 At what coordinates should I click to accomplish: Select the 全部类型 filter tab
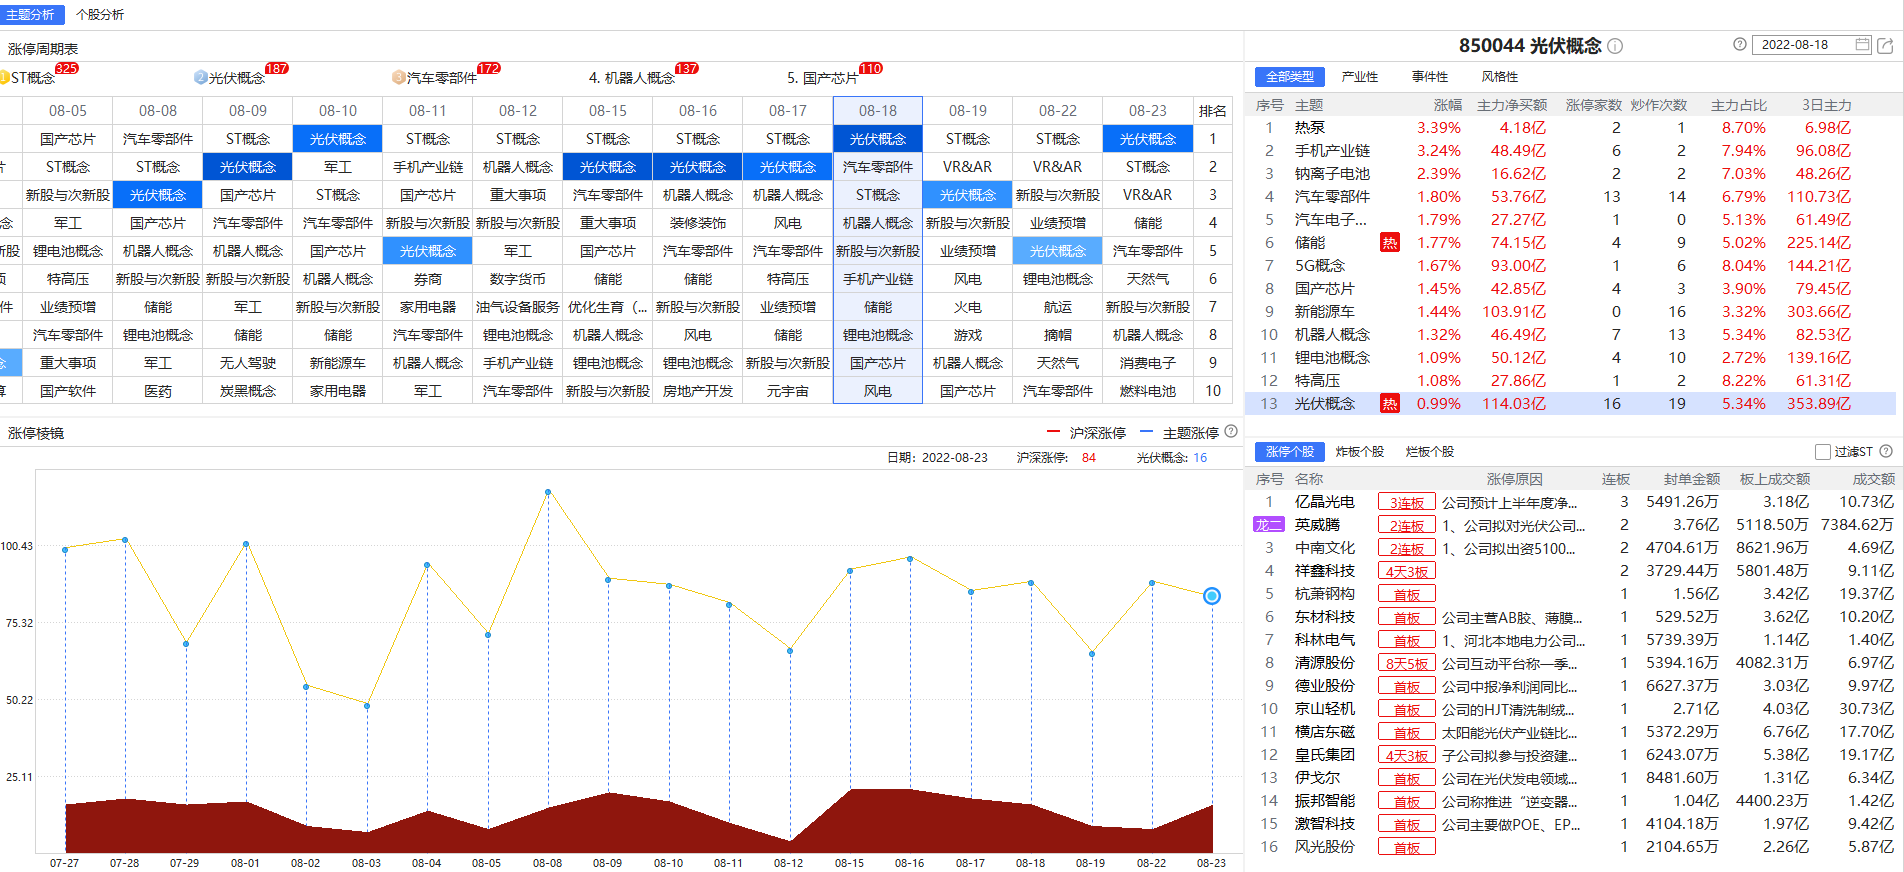pos(1290,76)
